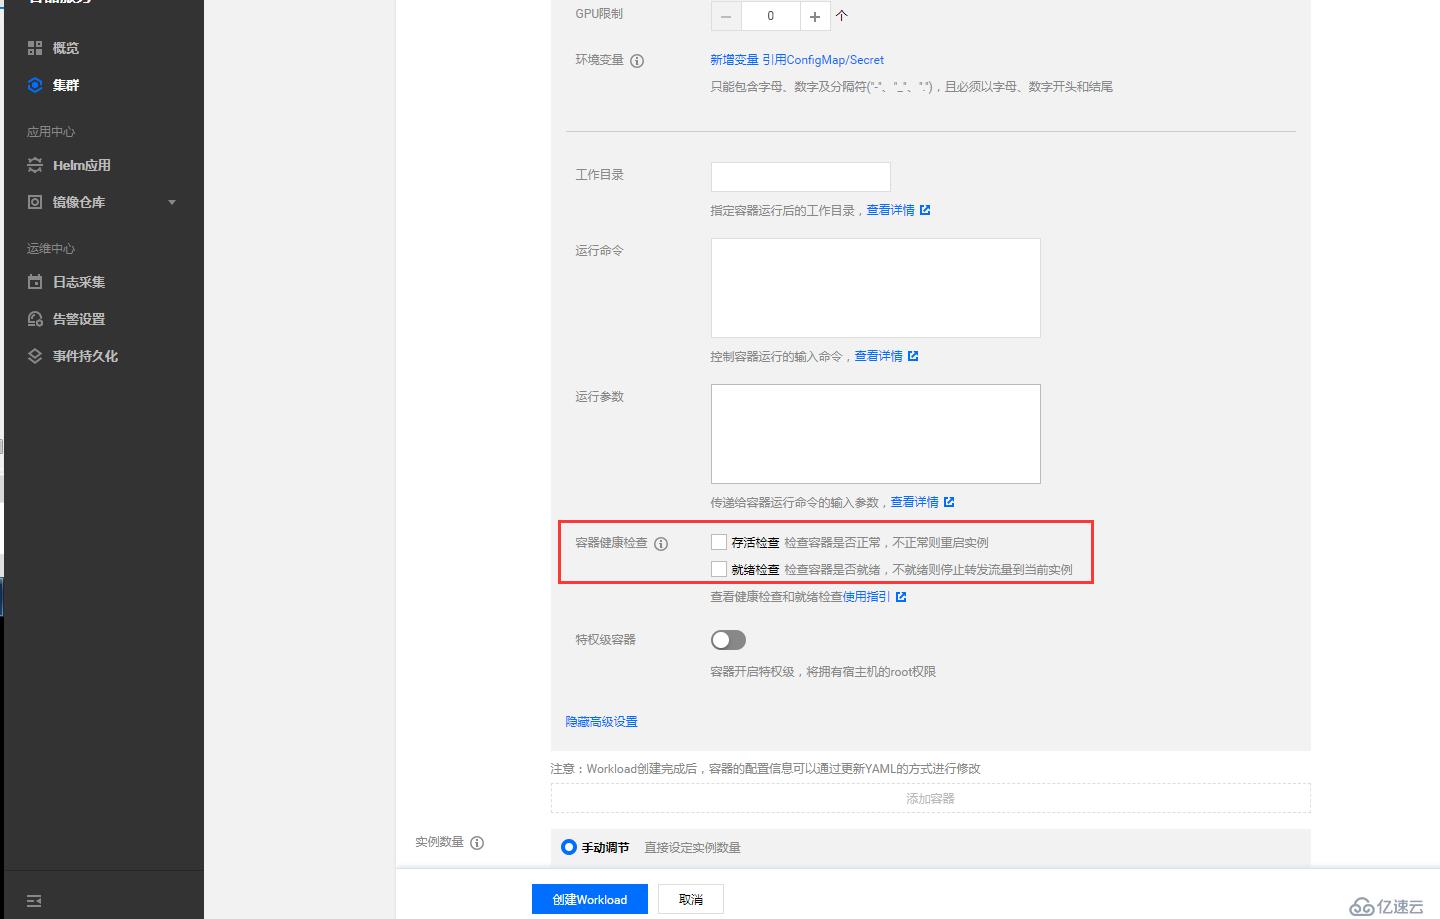Click 新增变量 link

(734, 60)
